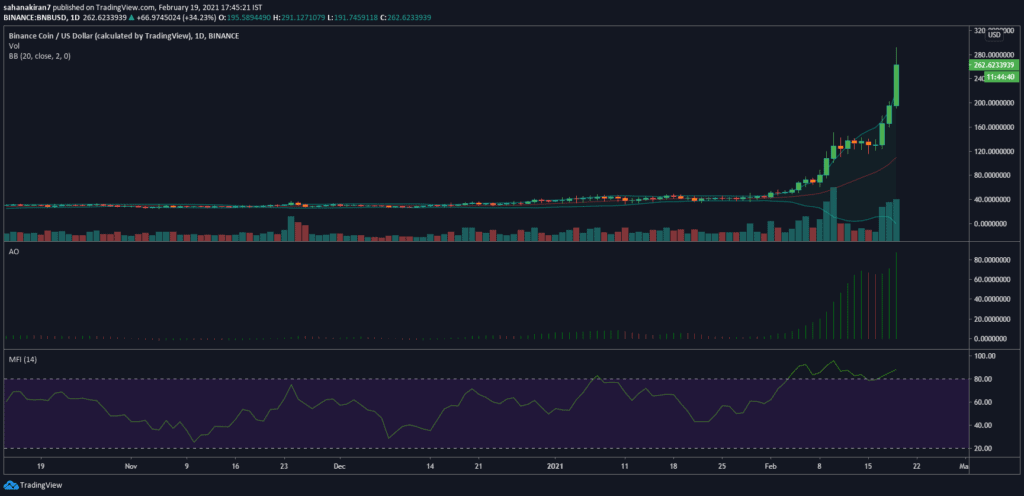Click the 'Nov' date label on time axis

click(x=132, y=467)
